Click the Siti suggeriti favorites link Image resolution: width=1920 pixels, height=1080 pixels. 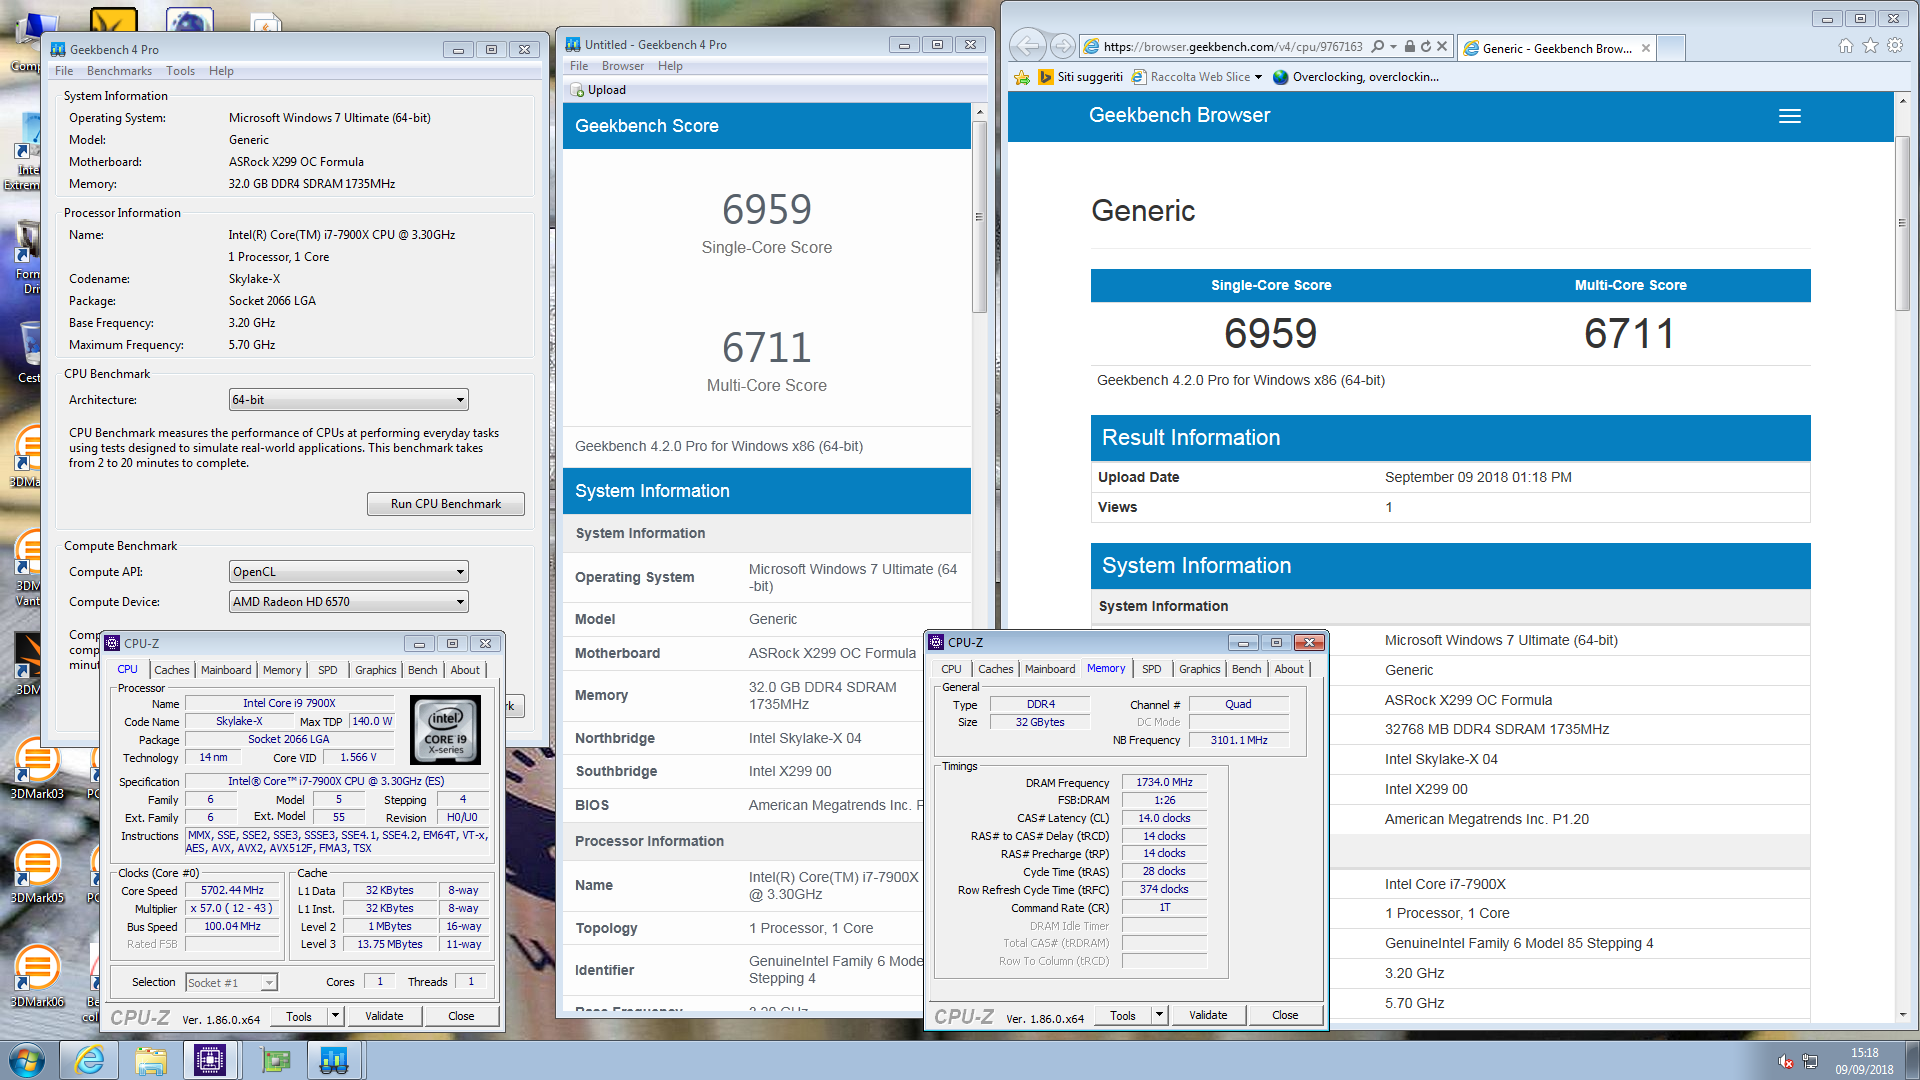pyautogui.click(x=1080, y=77)
